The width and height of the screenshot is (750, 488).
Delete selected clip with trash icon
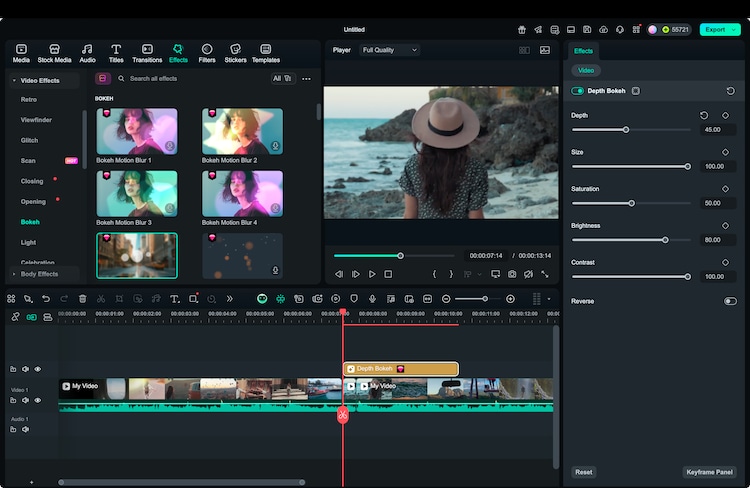click(x=82, y=299)
